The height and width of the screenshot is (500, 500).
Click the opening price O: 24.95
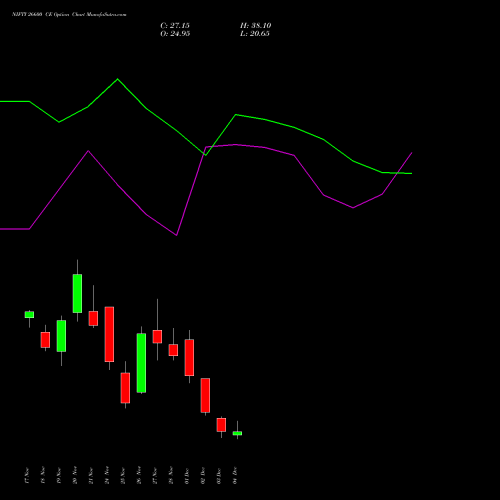175,34
